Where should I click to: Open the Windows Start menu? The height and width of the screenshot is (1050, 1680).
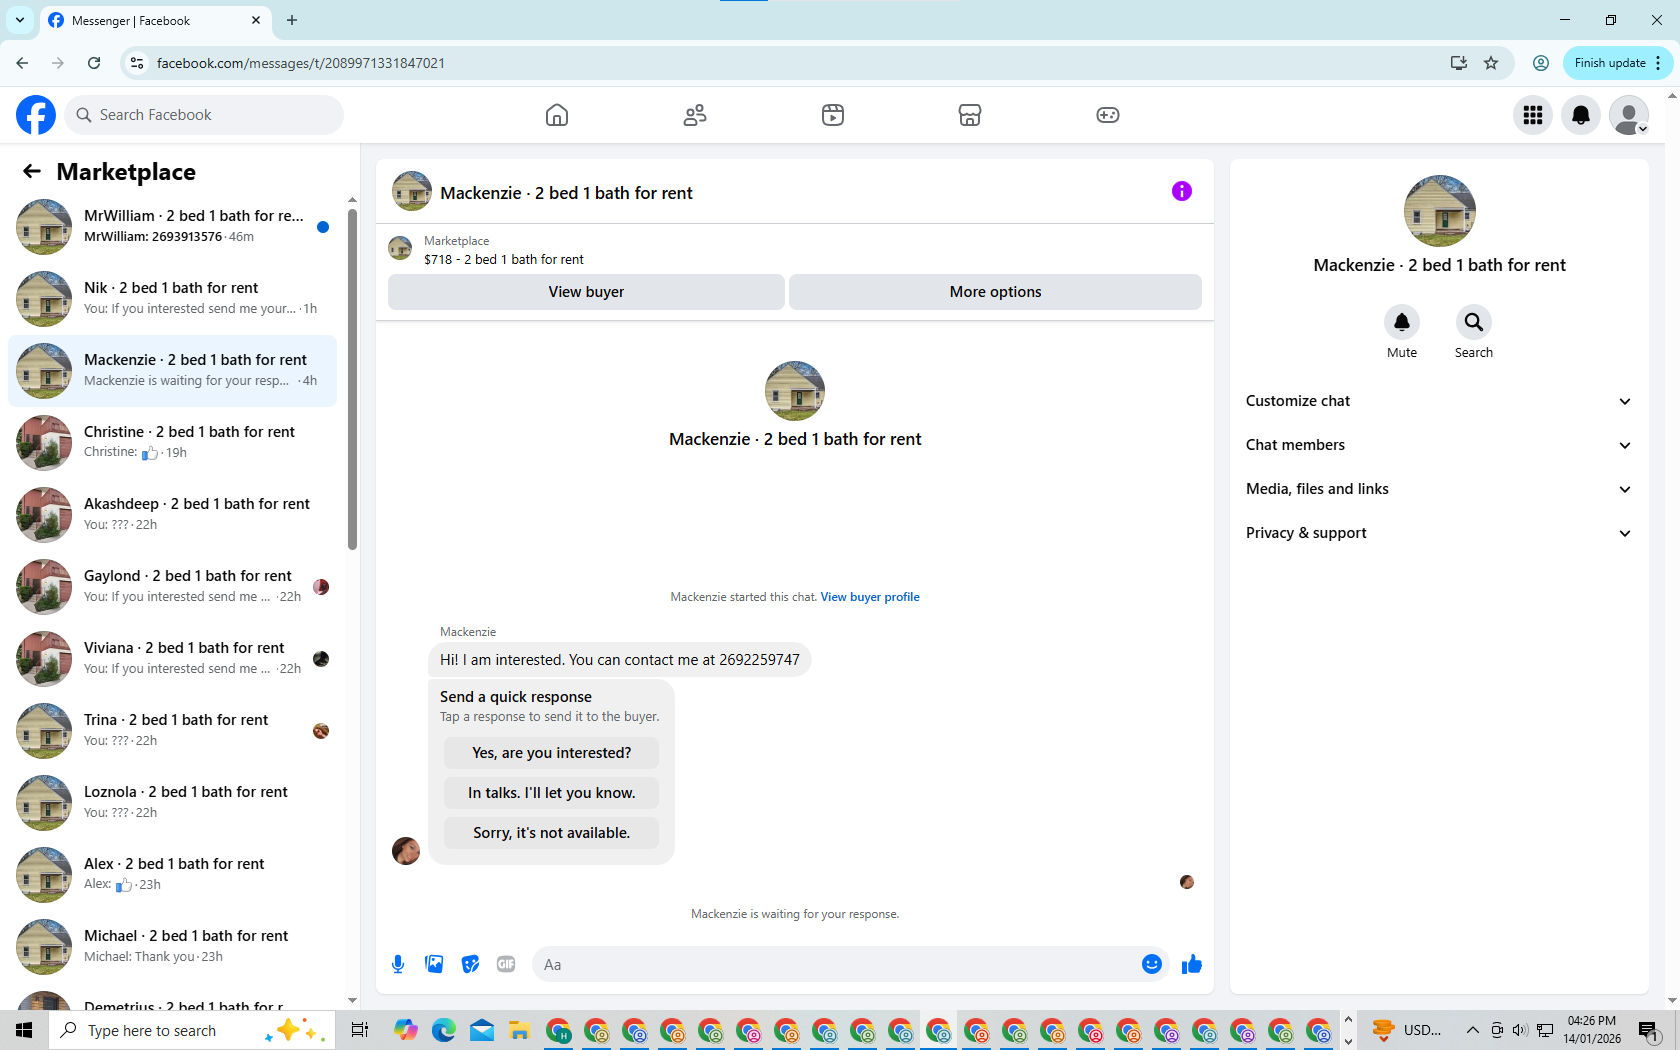point(24,1030)
